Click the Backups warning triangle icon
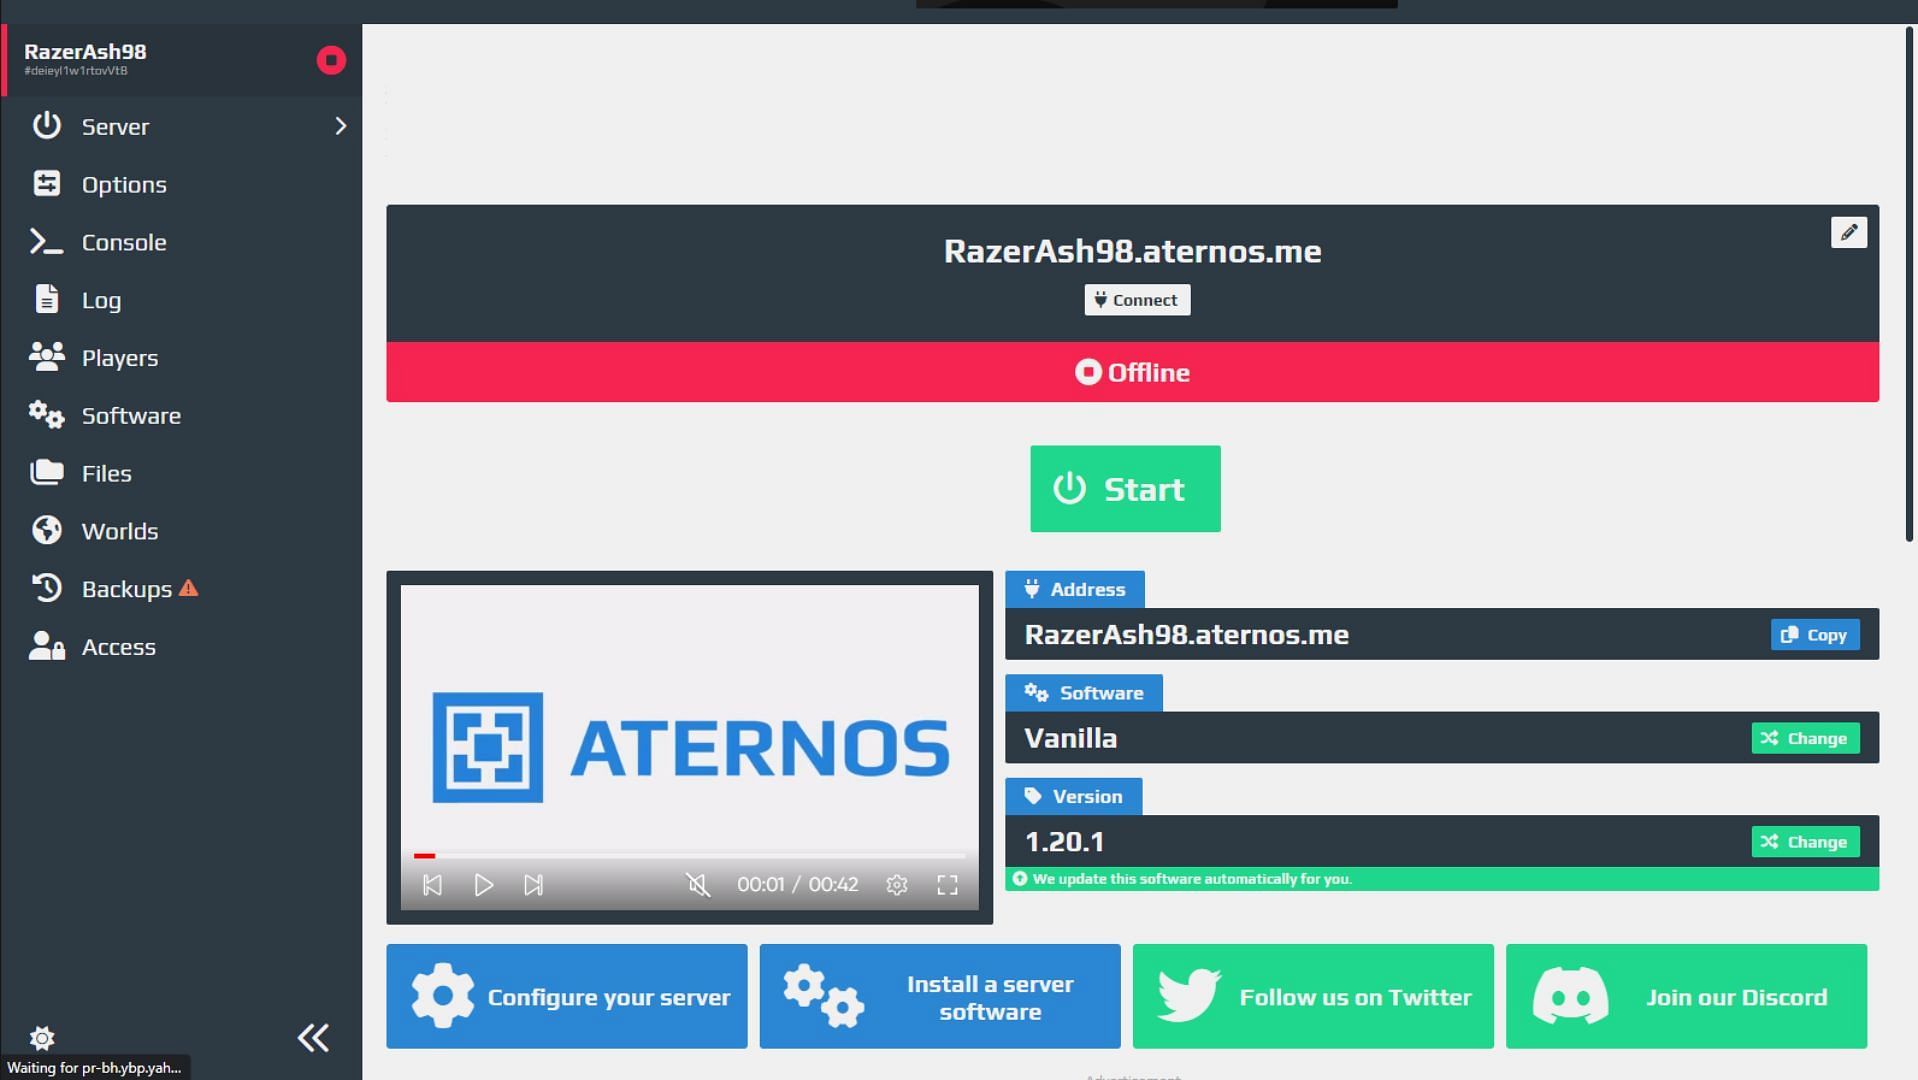 coord(188,589)
